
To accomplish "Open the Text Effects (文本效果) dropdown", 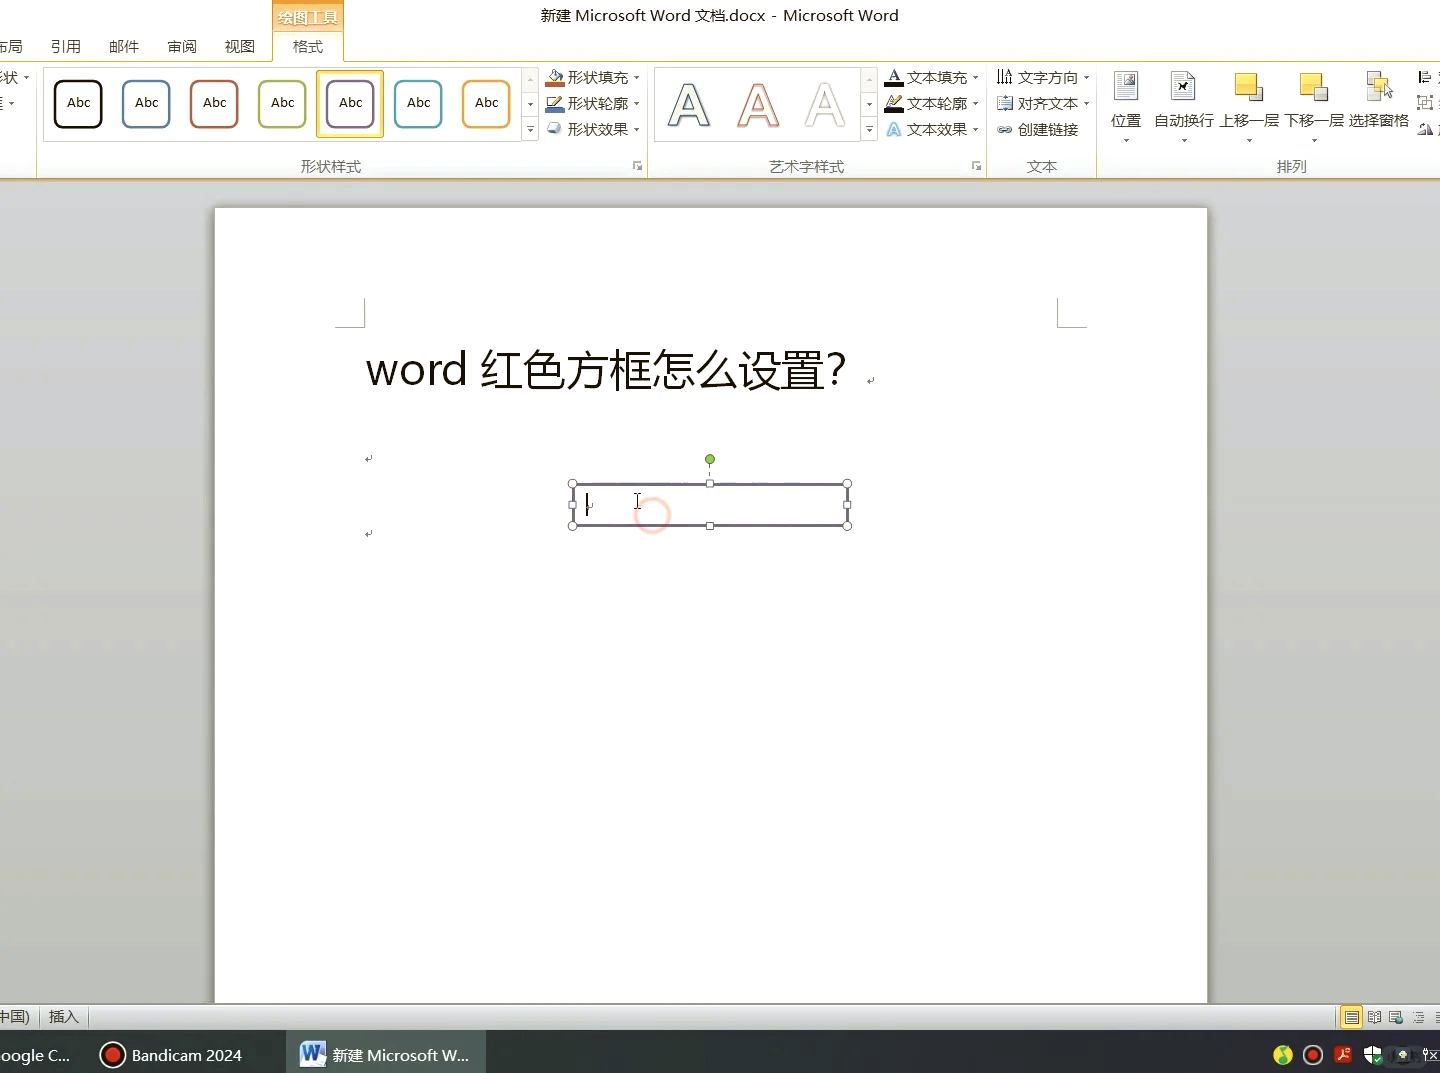I will click(932, 129).
